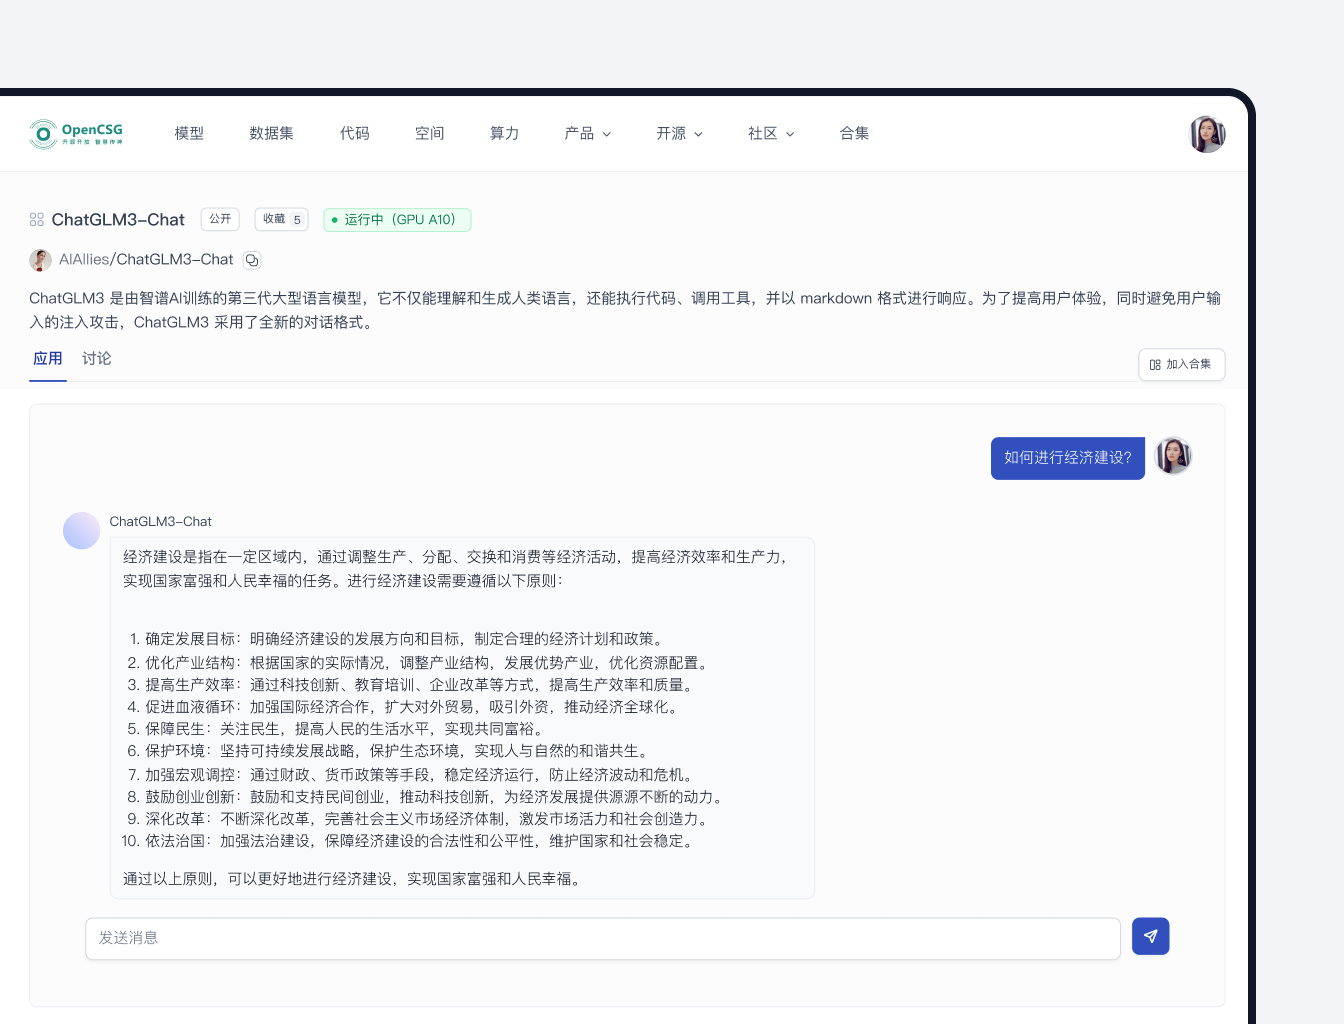Click the 运行中 GPU A10 status badge

(x=397, y=219)
